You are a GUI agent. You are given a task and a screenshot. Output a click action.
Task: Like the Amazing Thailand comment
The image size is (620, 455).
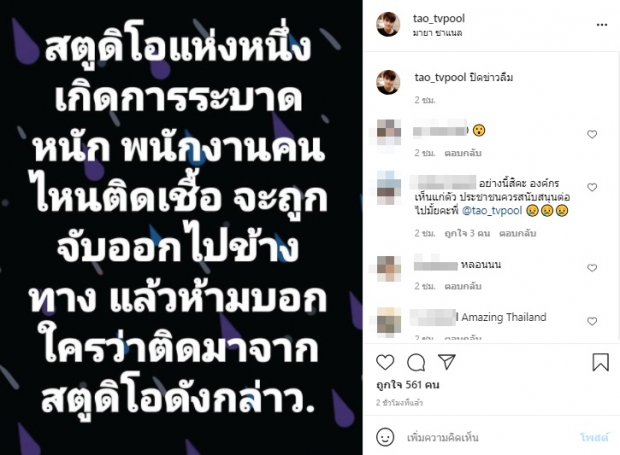pos(592,321)
